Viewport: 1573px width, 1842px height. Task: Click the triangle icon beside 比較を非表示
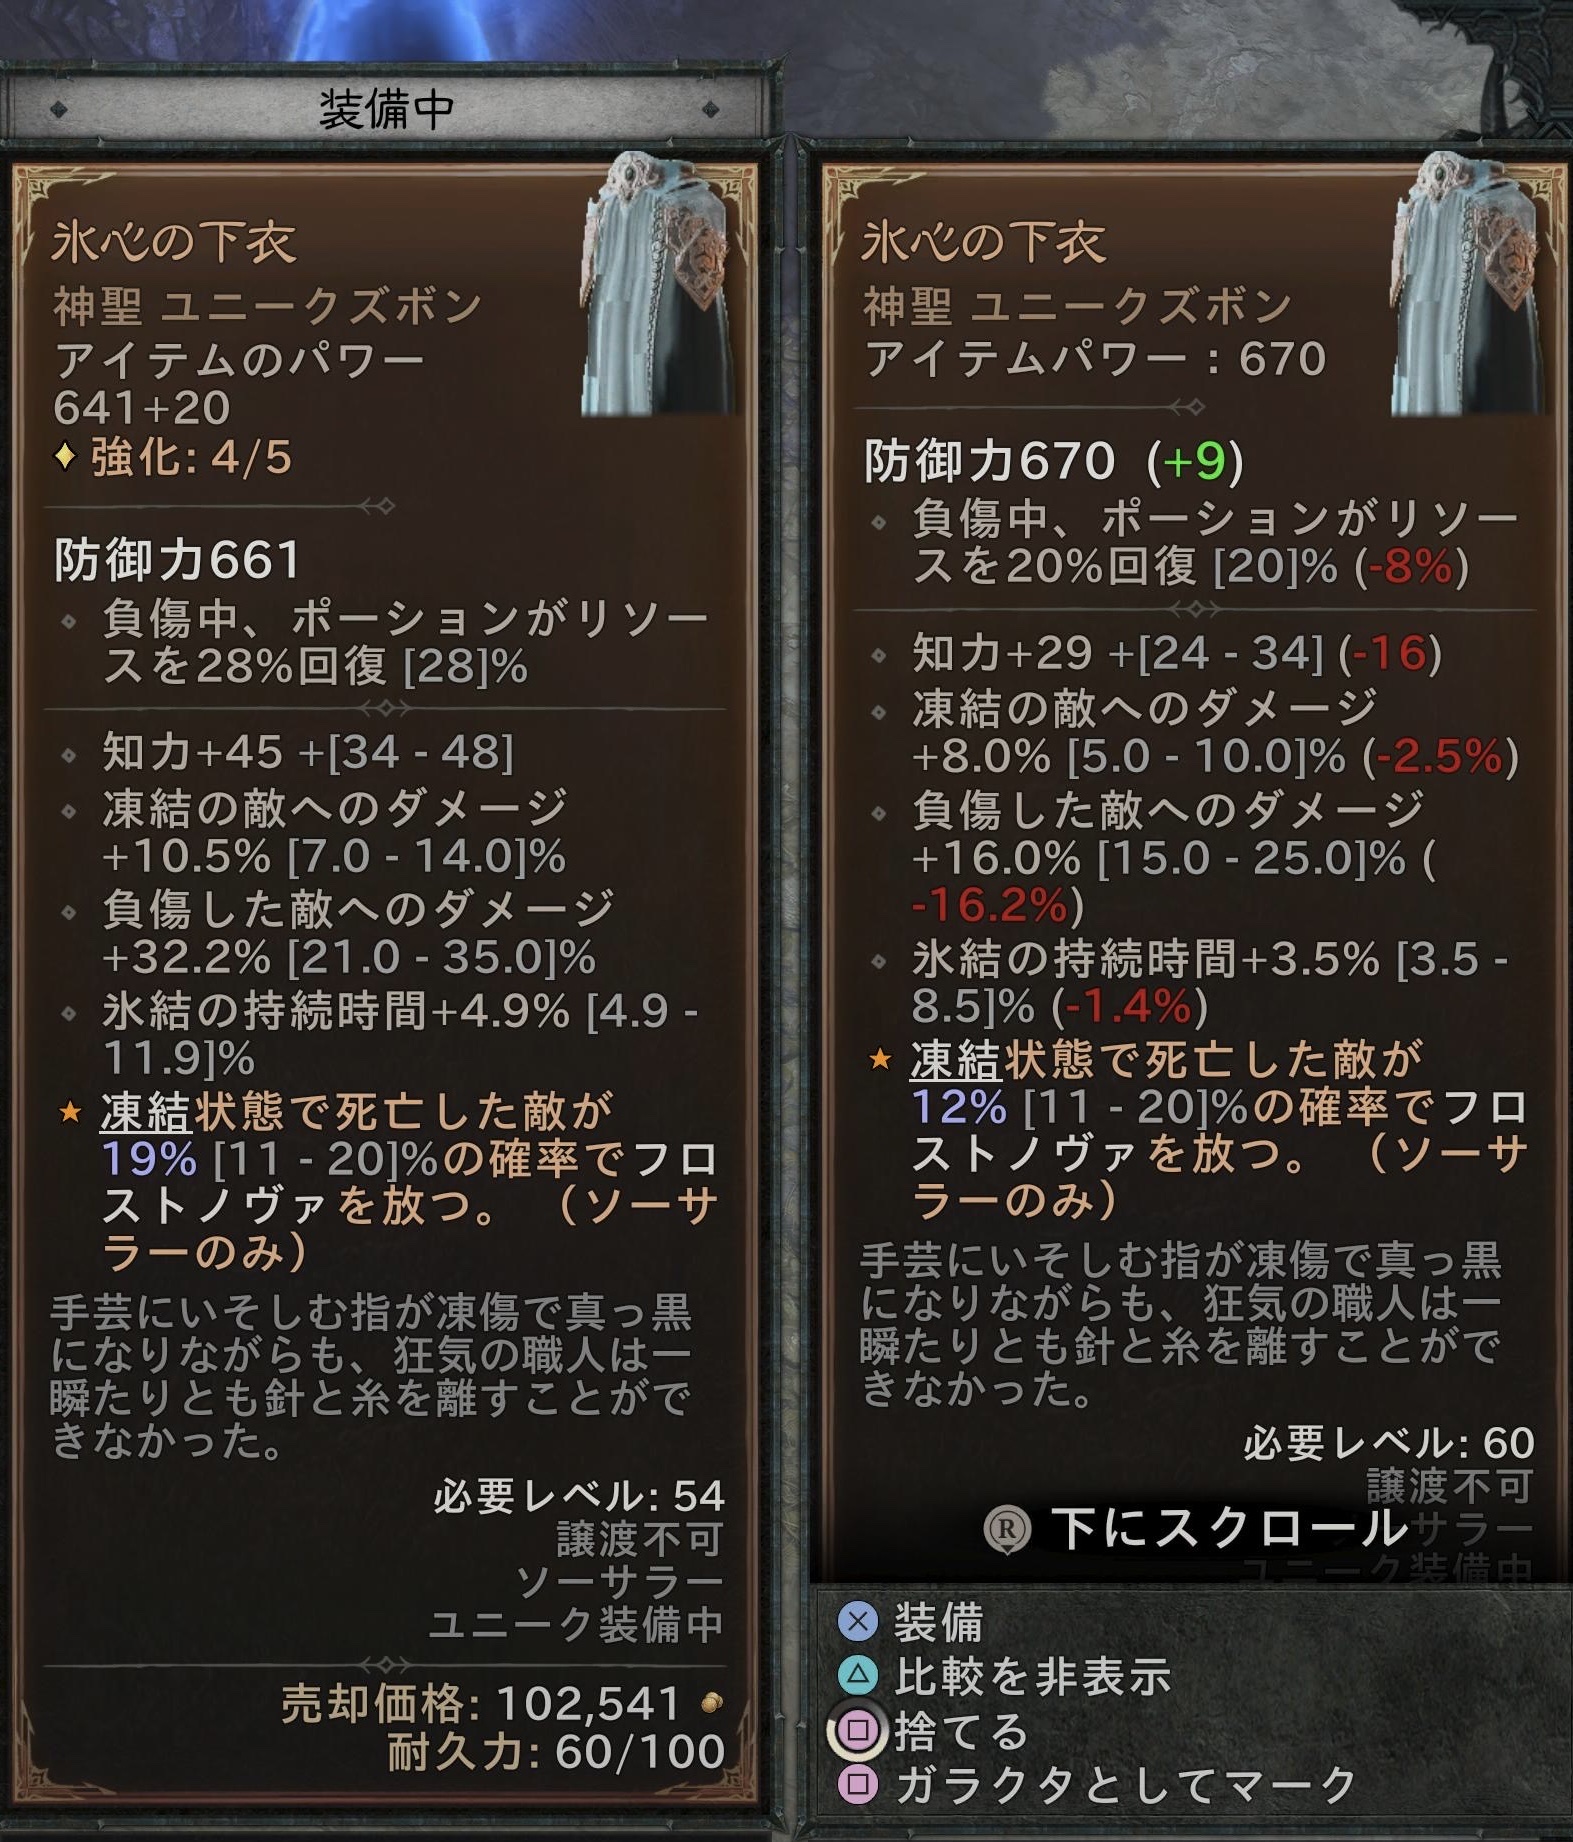pos(857,1675)
